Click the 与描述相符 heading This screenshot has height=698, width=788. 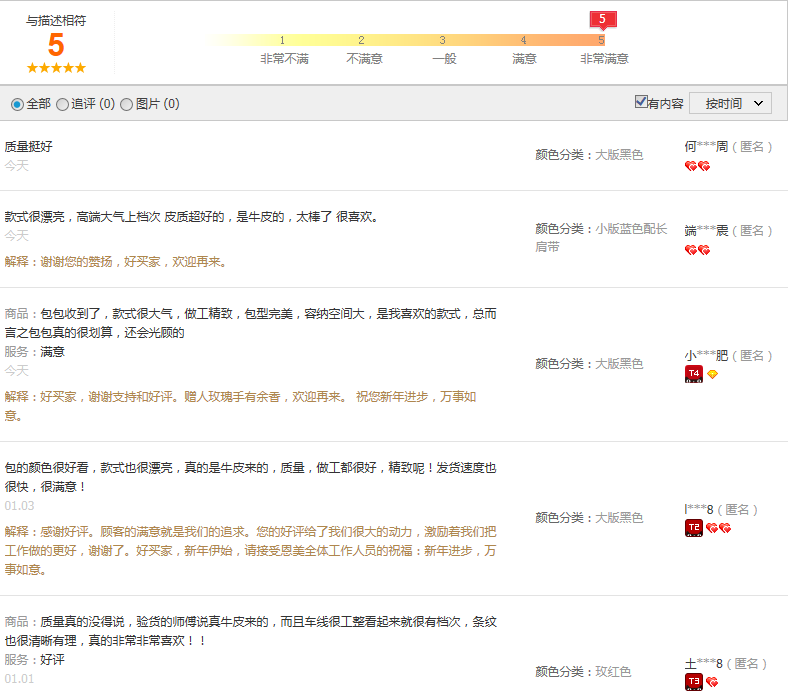56,21
